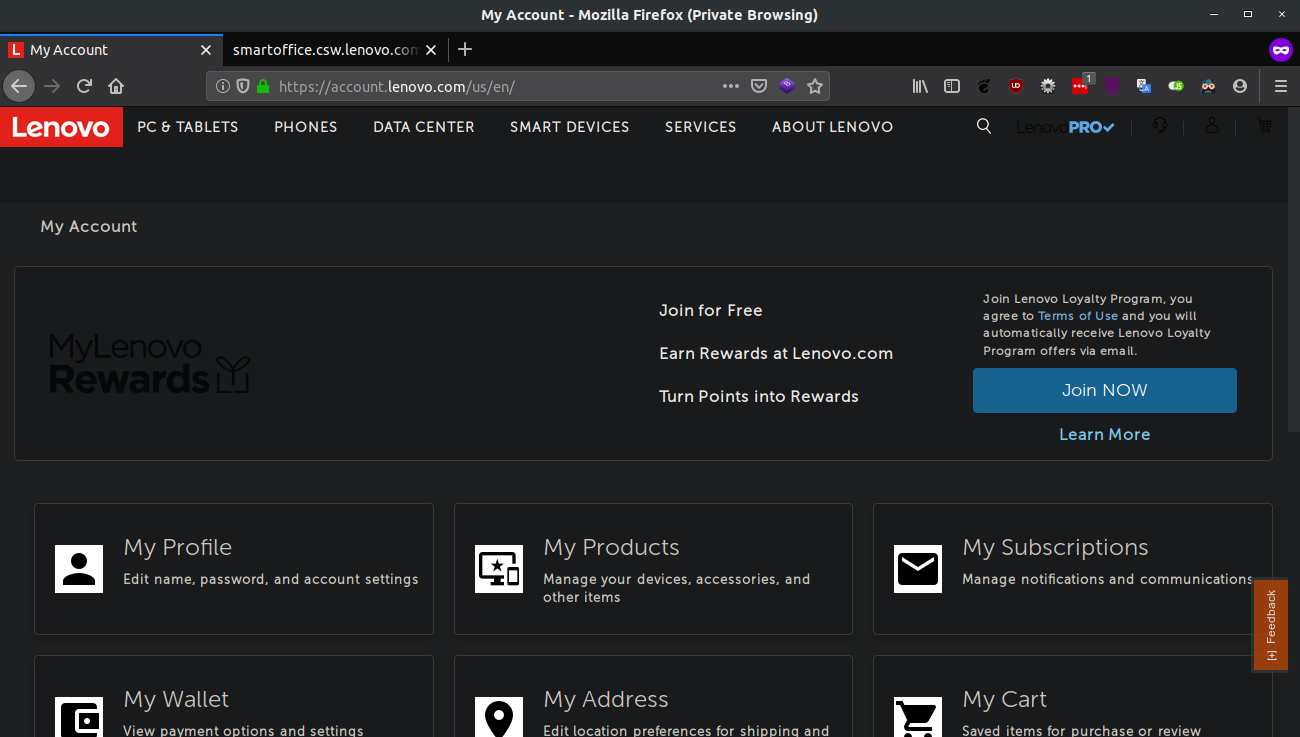
Task: Expand the Lenovo PRO dropdown
Action: point(1065,127)
